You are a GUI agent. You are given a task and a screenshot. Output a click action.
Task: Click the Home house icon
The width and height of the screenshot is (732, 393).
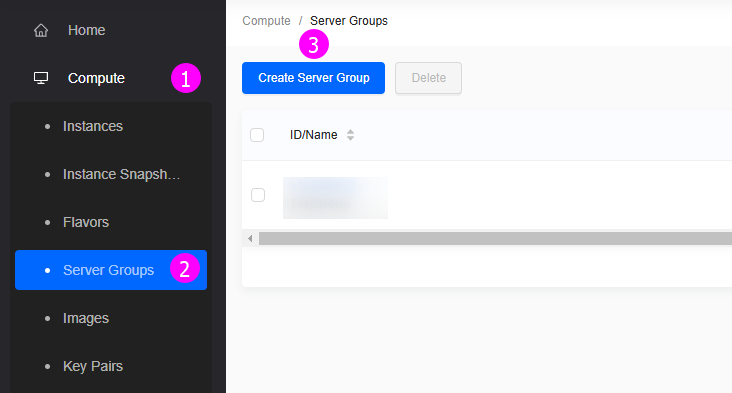point(41,30)
